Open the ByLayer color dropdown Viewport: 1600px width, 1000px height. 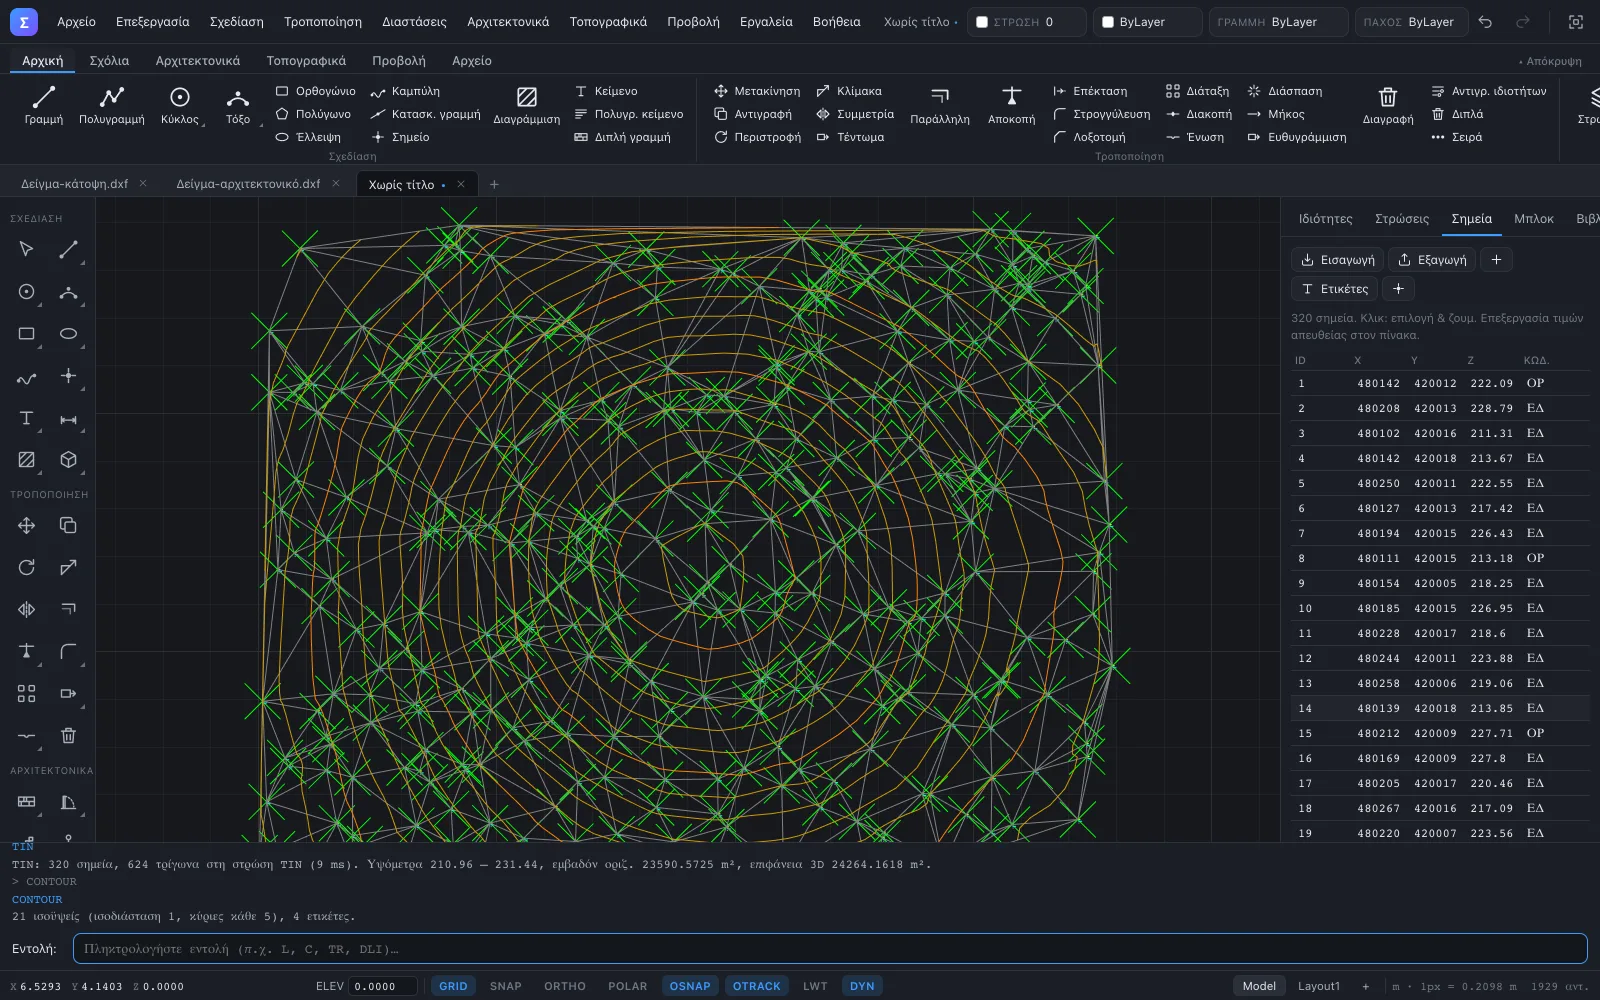[1148, 22]
